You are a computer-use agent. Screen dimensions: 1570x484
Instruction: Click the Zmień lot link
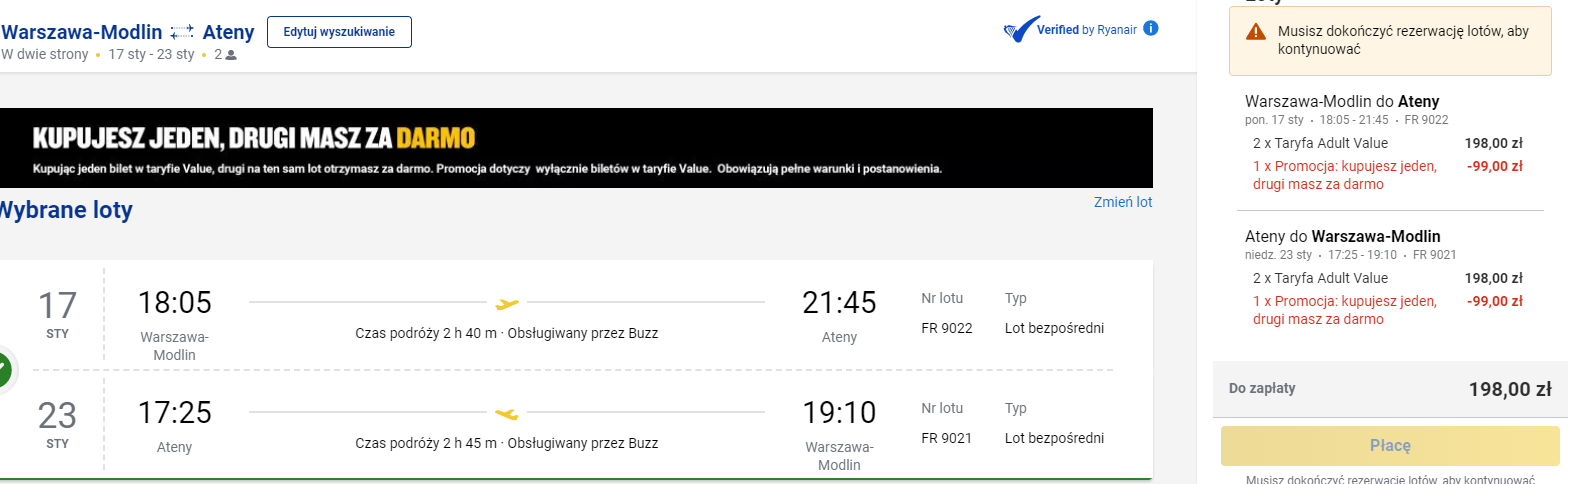(1122, 202)
